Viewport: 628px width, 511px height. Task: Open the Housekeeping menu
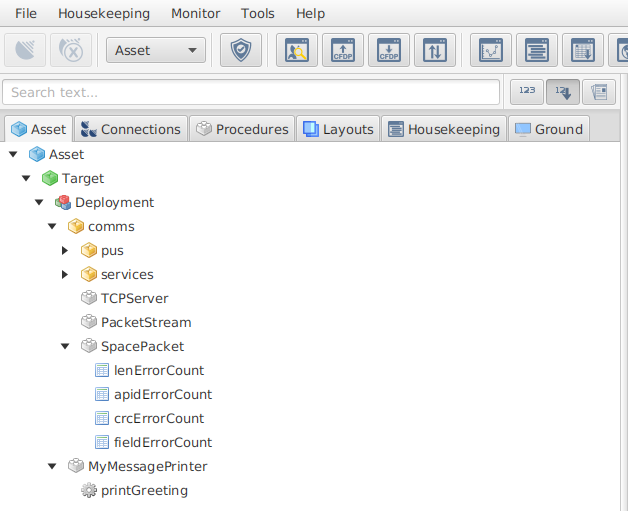[104, 14]
